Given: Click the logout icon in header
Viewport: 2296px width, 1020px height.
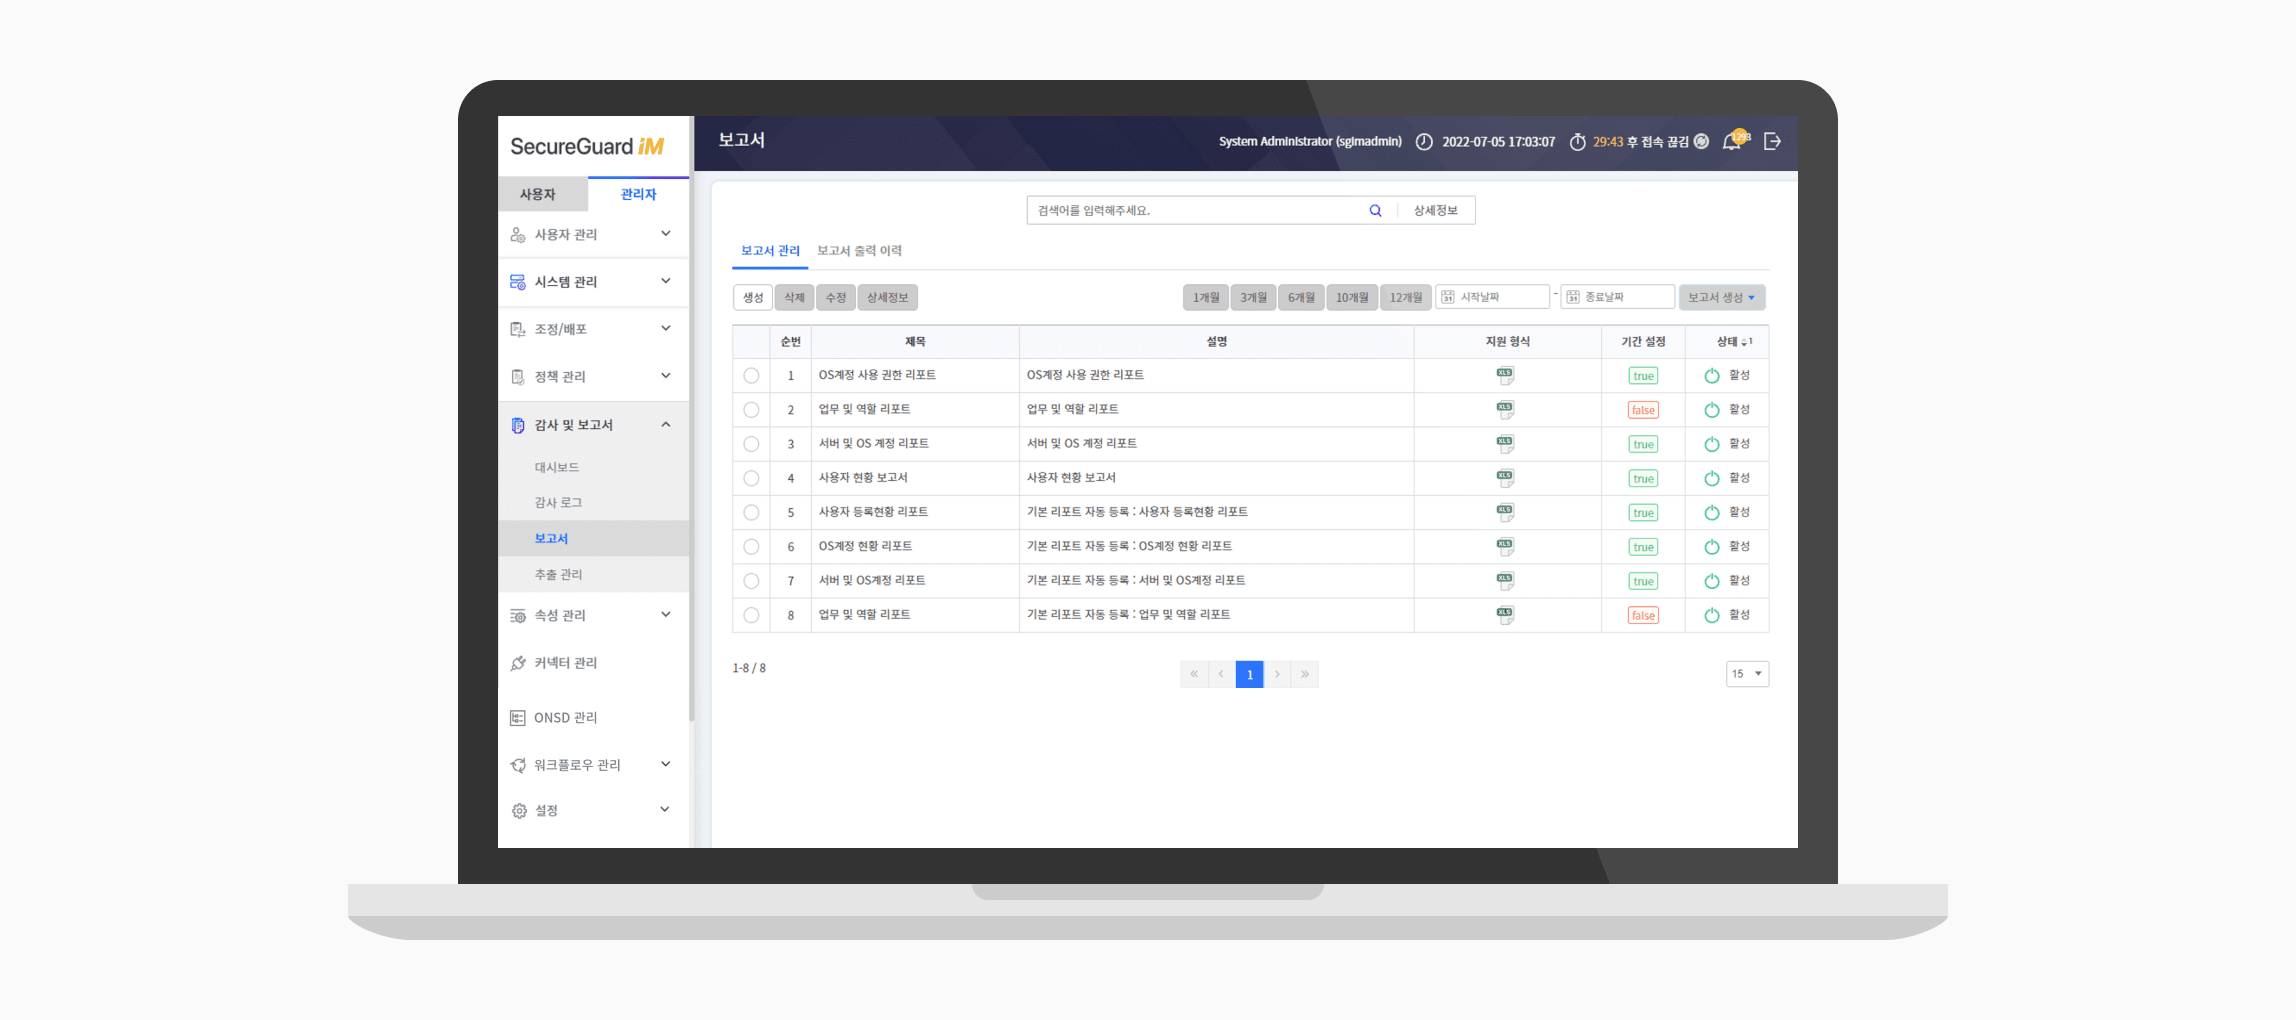Looking at the screenshot, I should pos(1772,142).
